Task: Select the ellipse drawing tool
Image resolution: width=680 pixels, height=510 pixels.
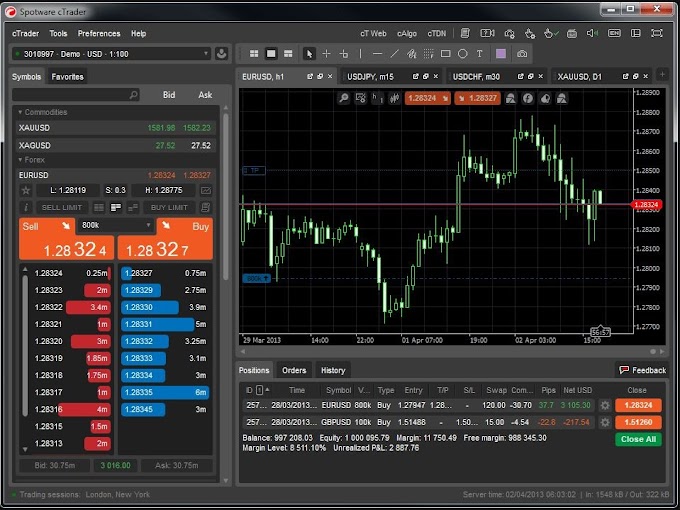Action: 463,54
